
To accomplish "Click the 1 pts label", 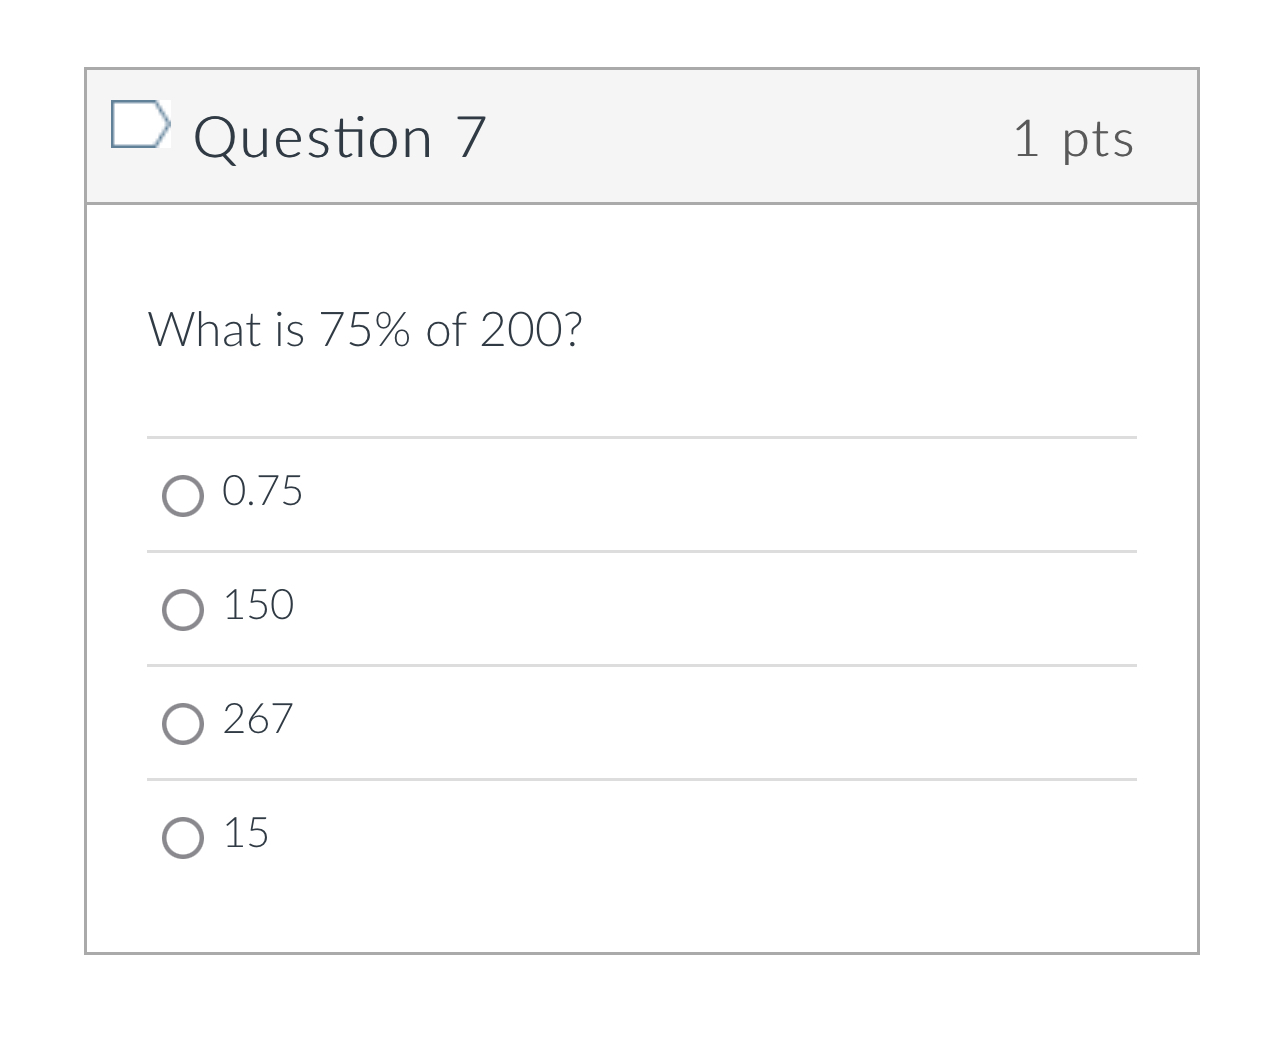I will pos(1075,140).
